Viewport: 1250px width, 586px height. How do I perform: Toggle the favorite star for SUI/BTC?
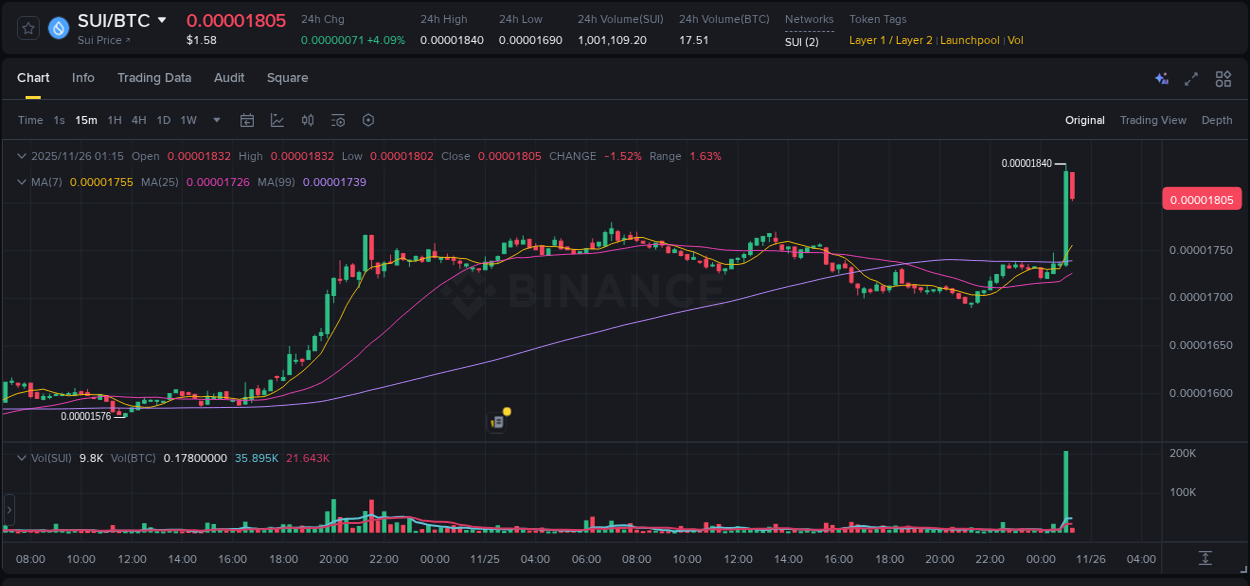tap(27, 28)
